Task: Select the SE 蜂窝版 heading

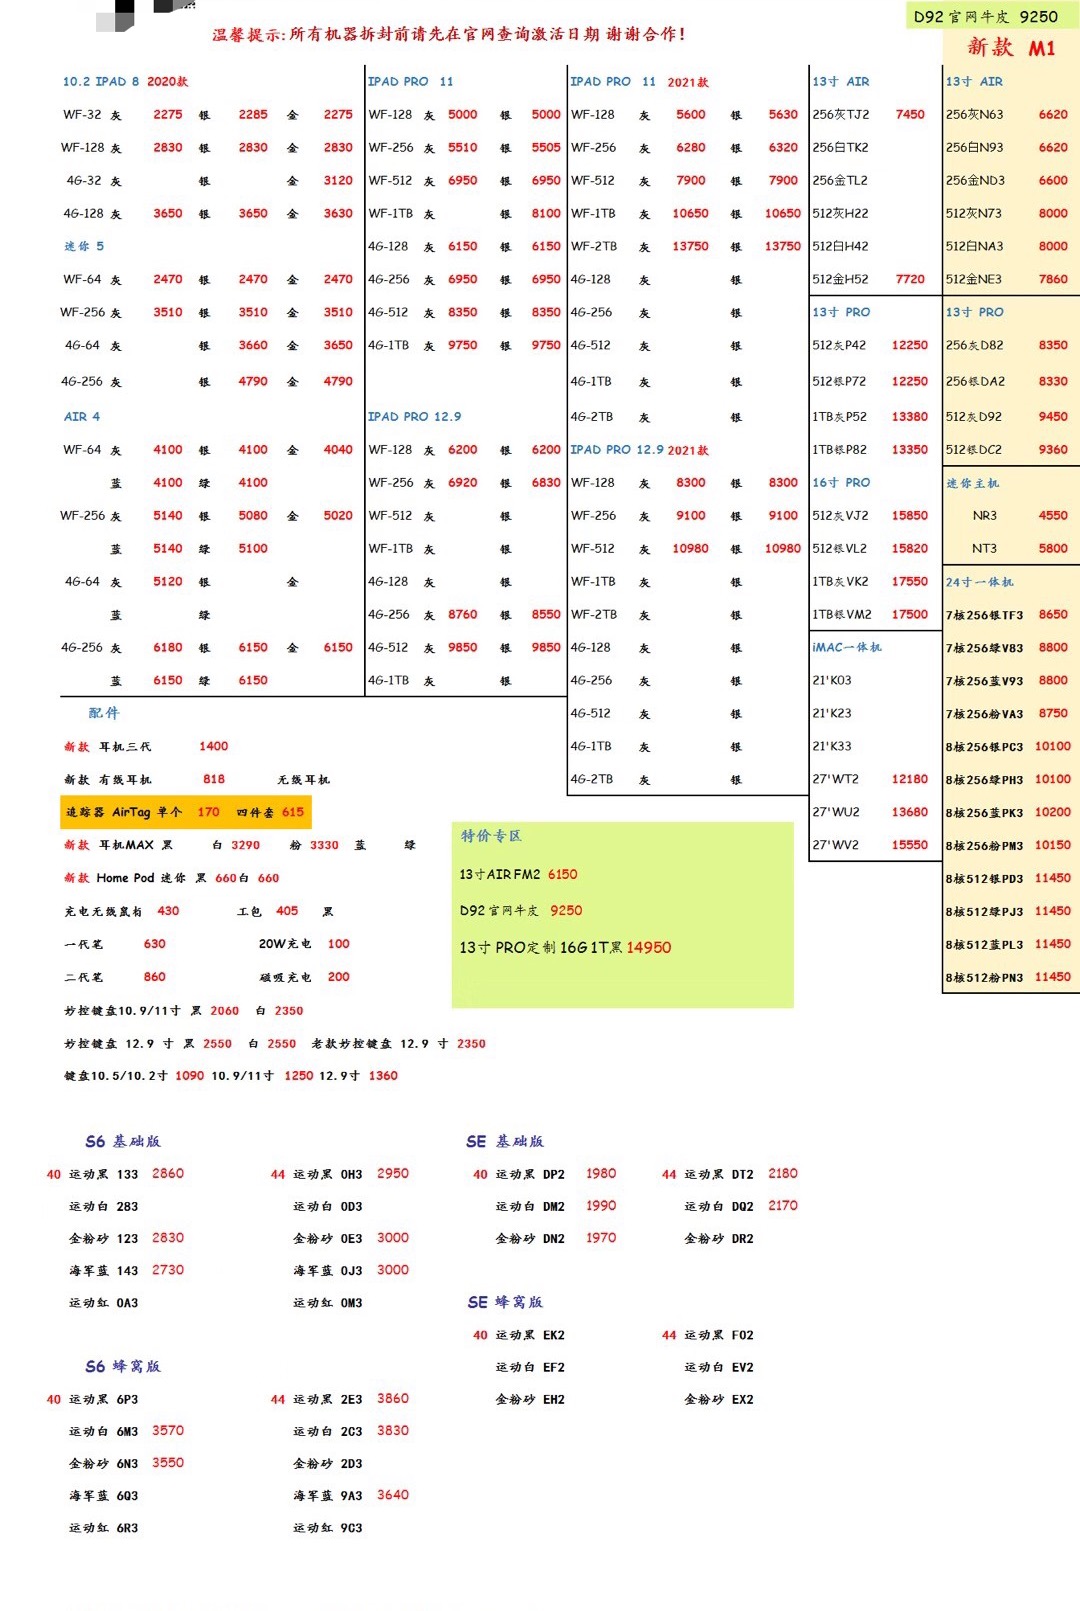Action: pyautogui.click(x=505, y=1302)
